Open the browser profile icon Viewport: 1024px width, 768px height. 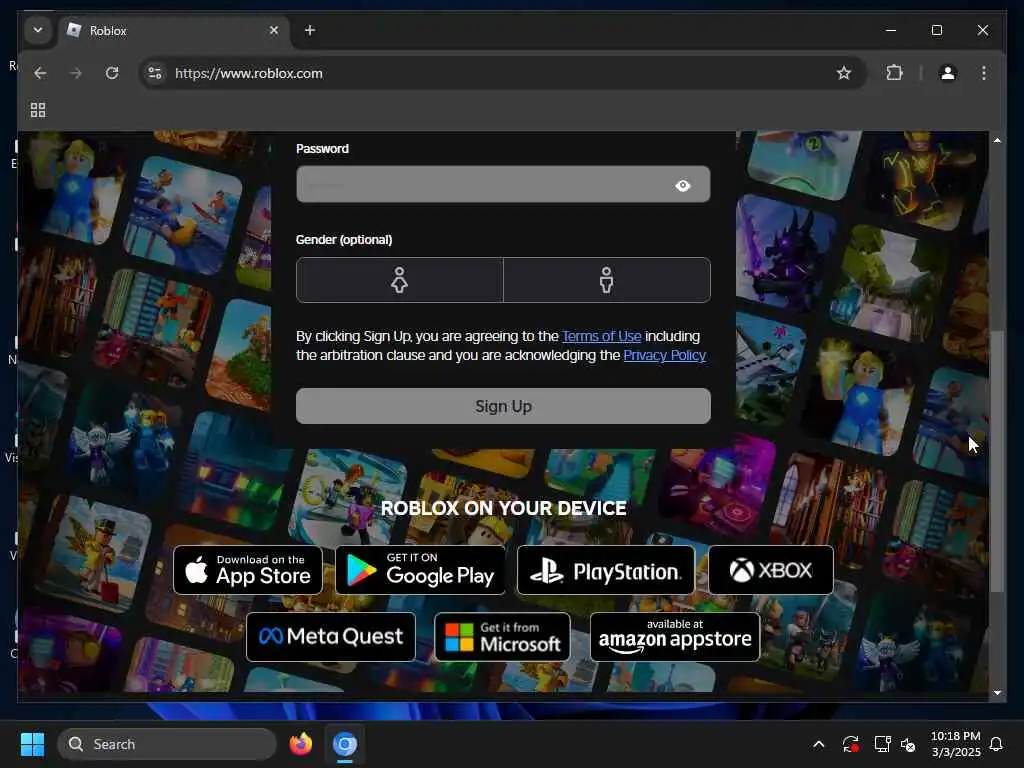pos(948,73)
